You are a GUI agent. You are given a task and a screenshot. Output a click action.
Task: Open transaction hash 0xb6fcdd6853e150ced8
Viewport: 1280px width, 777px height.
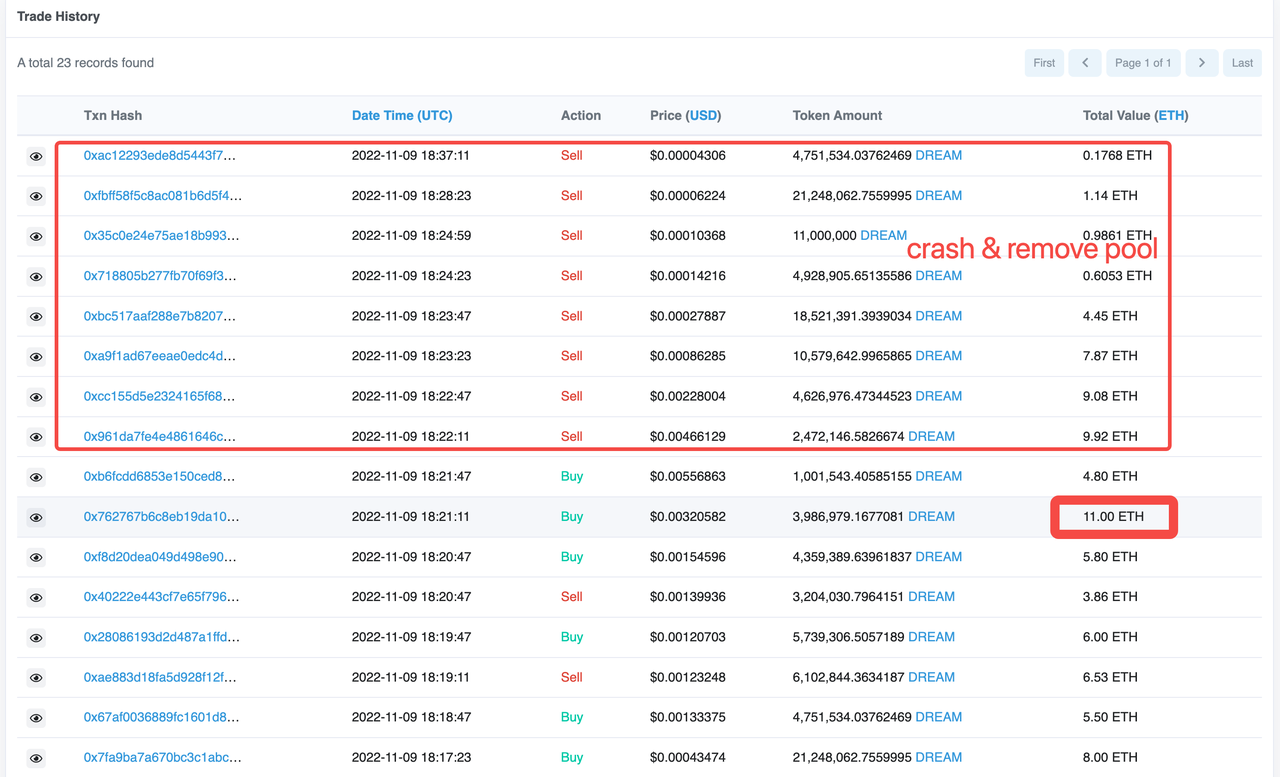pyautogui.click(x=160, y=476)
